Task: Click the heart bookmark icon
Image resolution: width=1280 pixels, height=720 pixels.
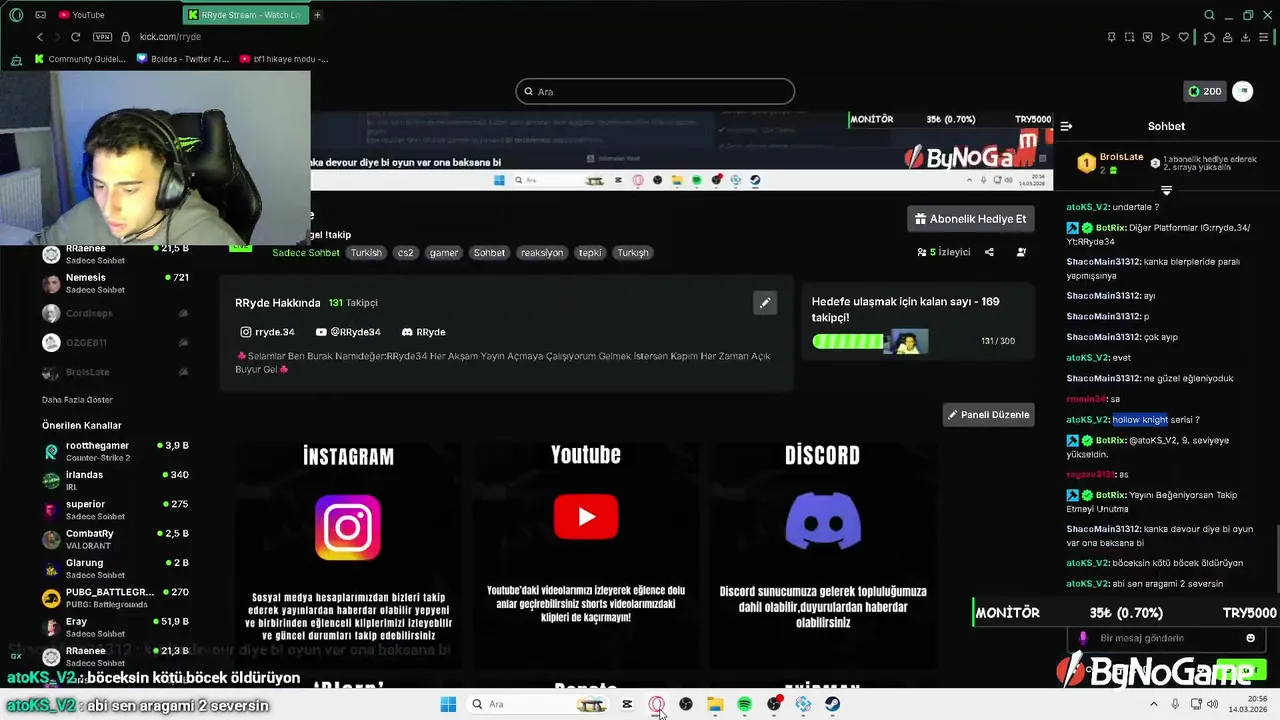Action: pyautogui.click(x=1184, y=37)
